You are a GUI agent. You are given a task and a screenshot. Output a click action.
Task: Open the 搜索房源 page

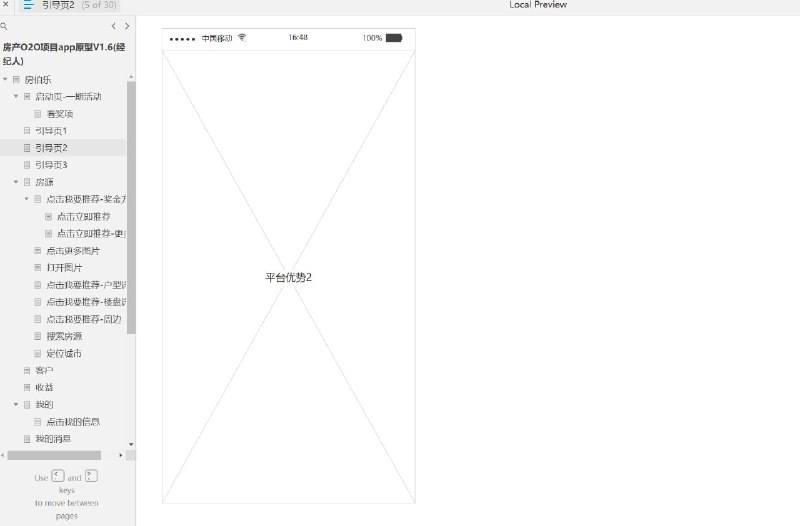point(64,336)
